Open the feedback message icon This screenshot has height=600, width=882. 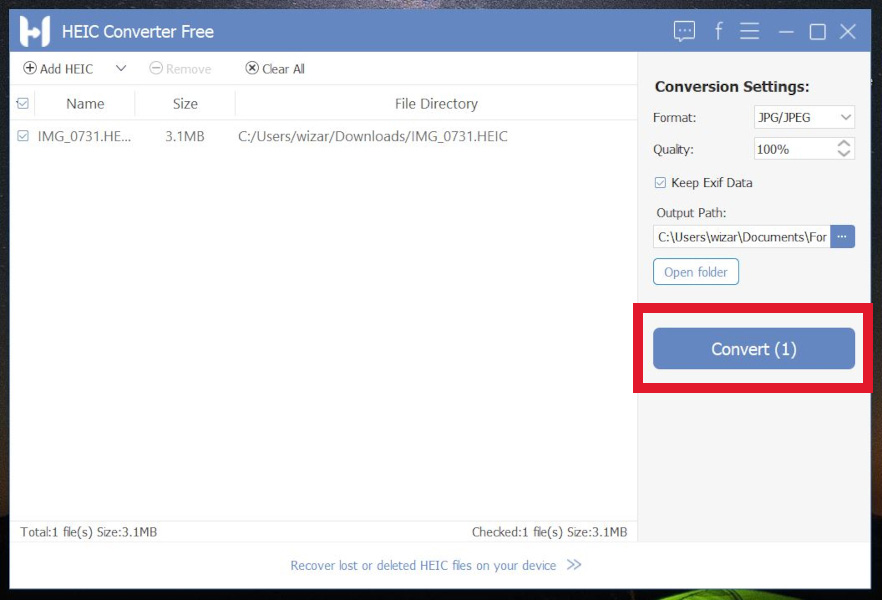point(684,31)
